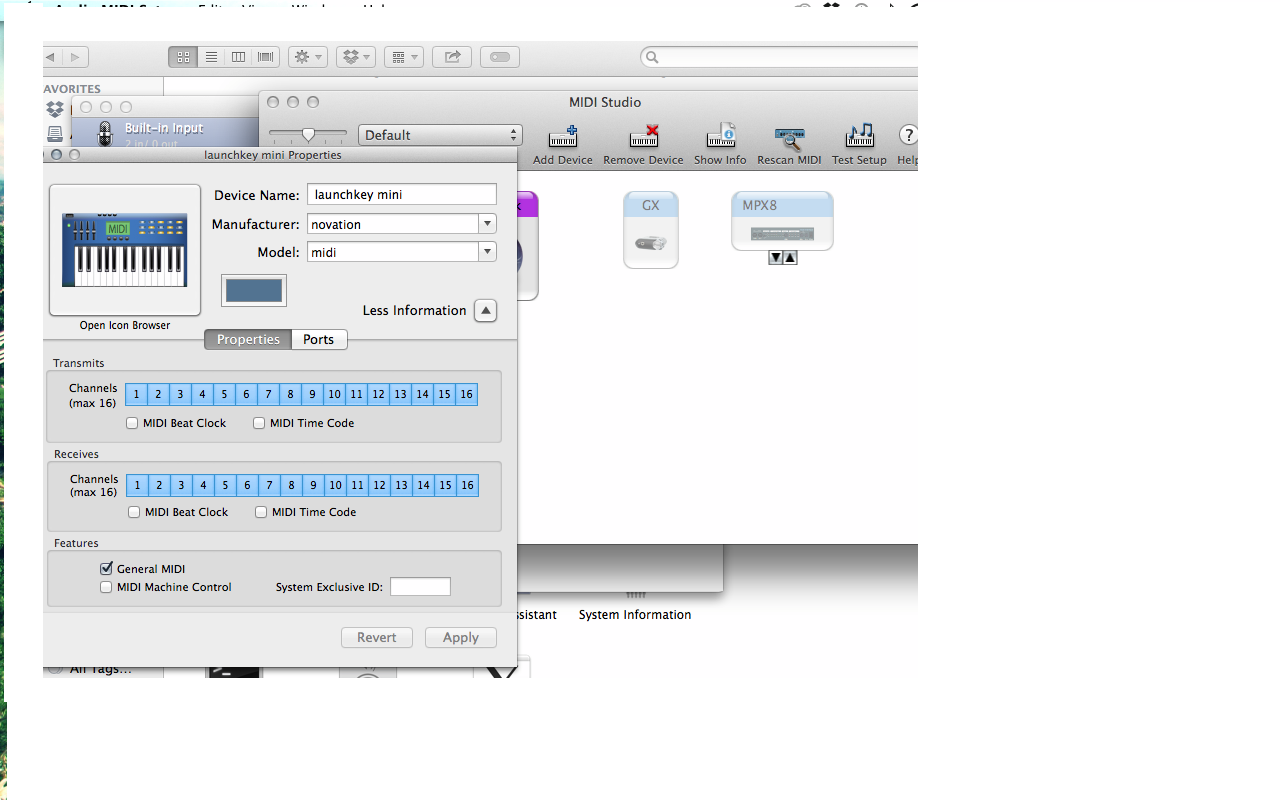Image resolution: width=1280 pixels, height=800 pixels.
Task: Toggle Transmits channel 7
Action: 268,394
